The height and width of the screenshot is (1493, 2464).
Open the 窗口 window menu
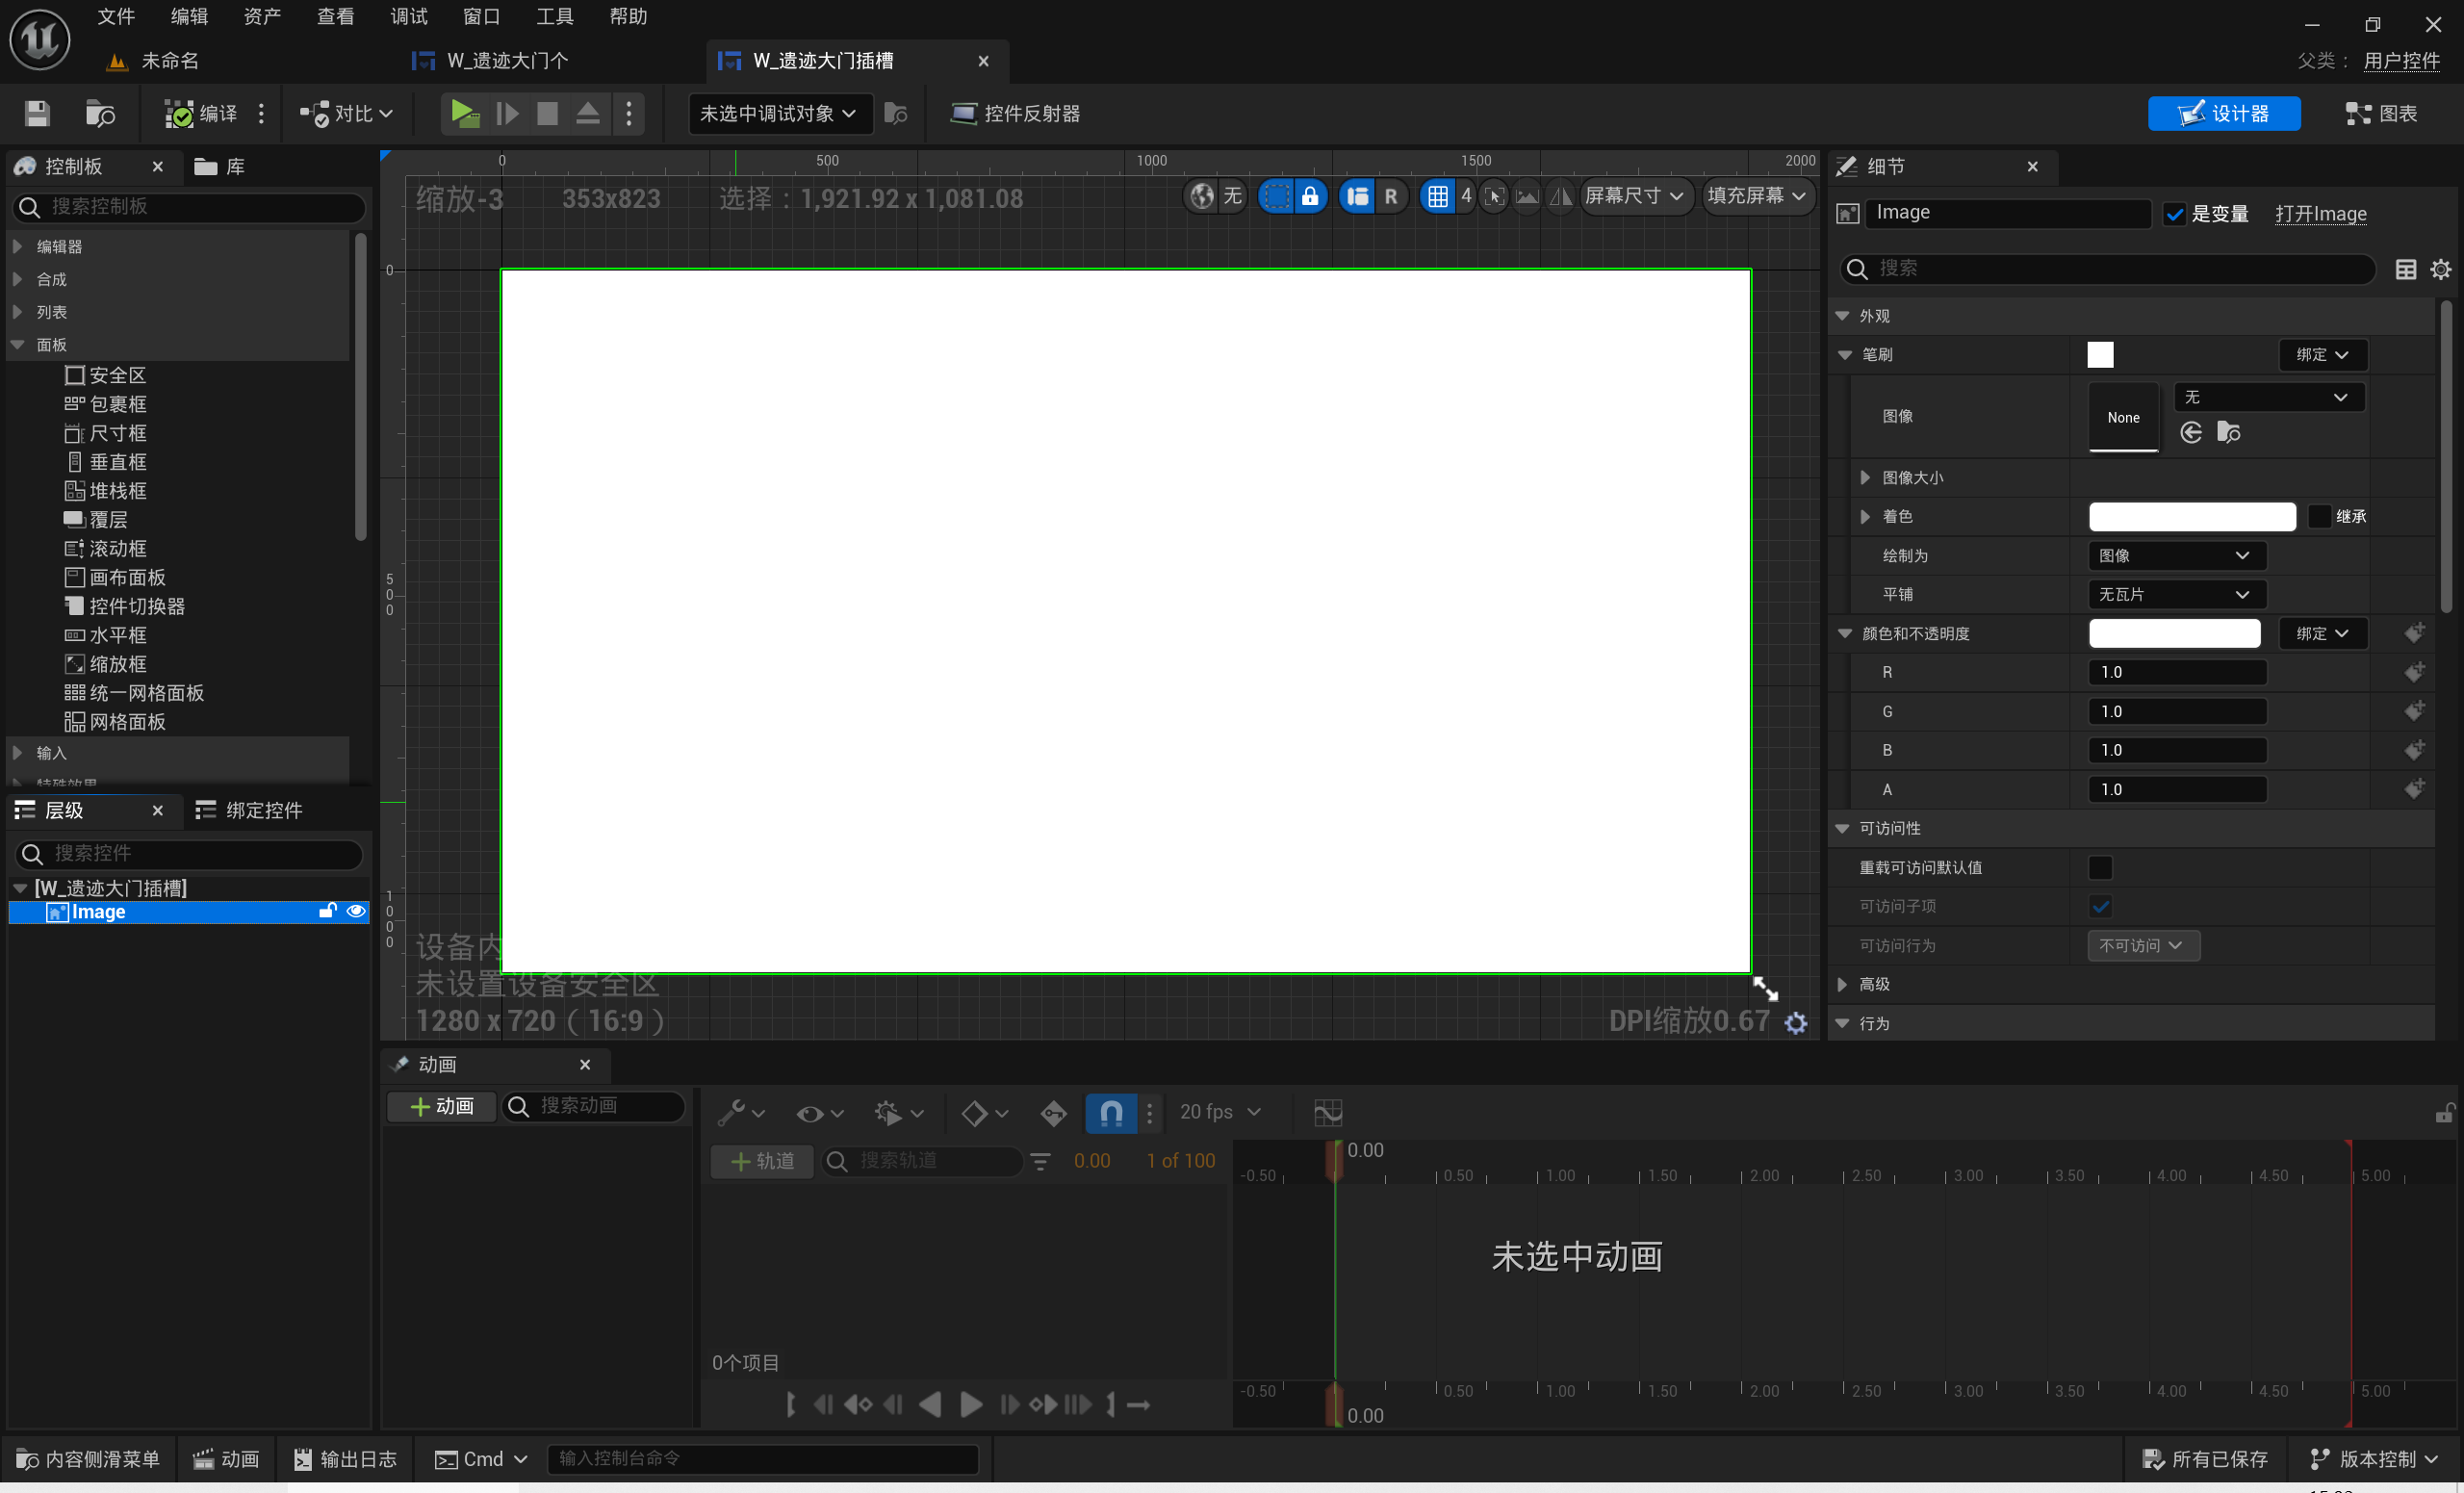click(481, 17)
